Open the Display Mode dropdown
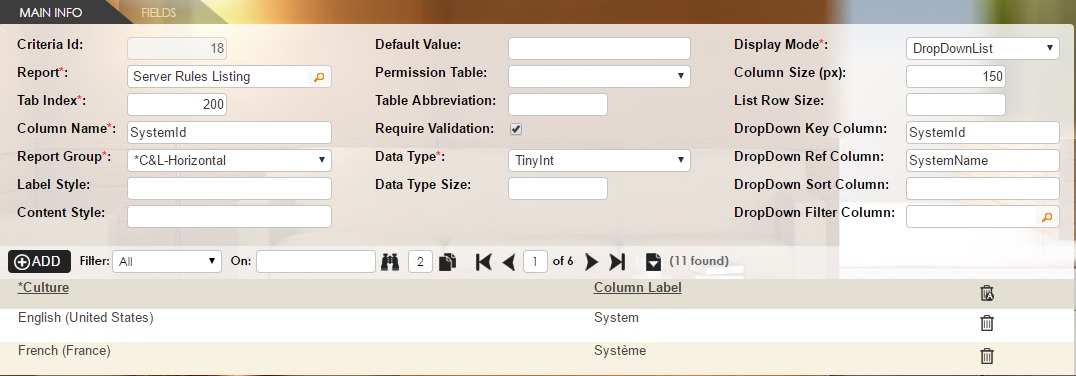 click(x=983, y=49)
